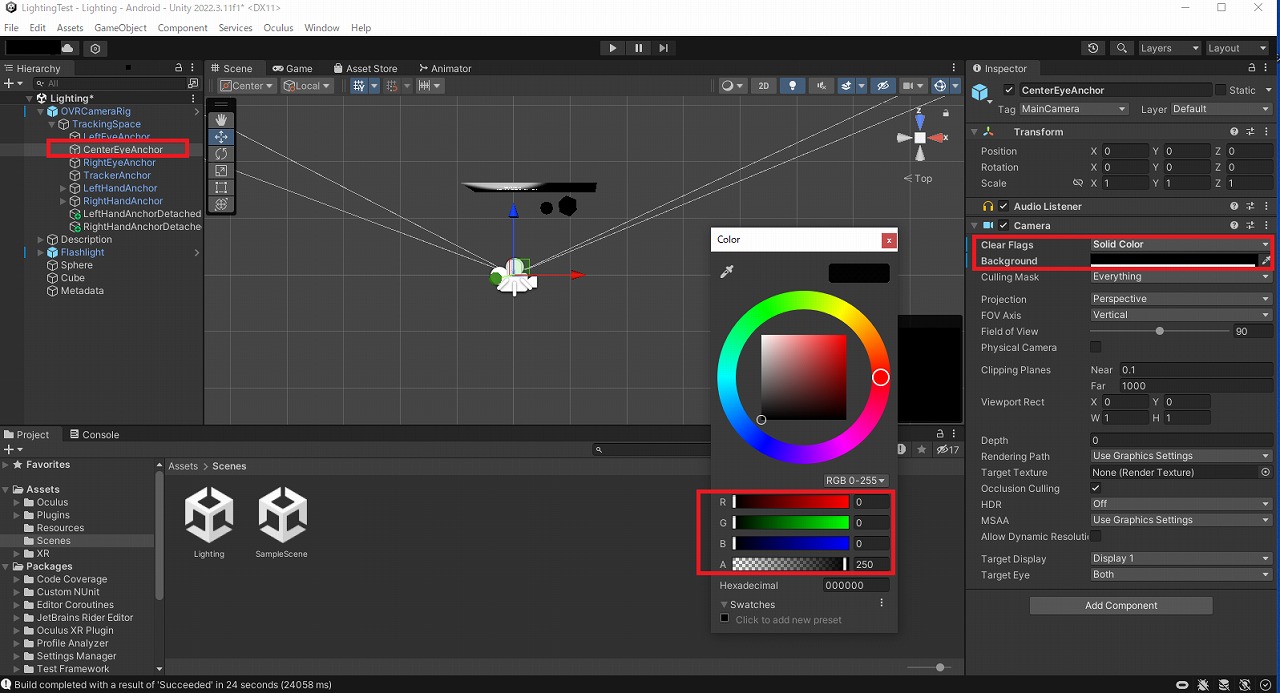
Task: Toggle scene visibility hidden-objects eye button
Action: click(x=882, y=86)
